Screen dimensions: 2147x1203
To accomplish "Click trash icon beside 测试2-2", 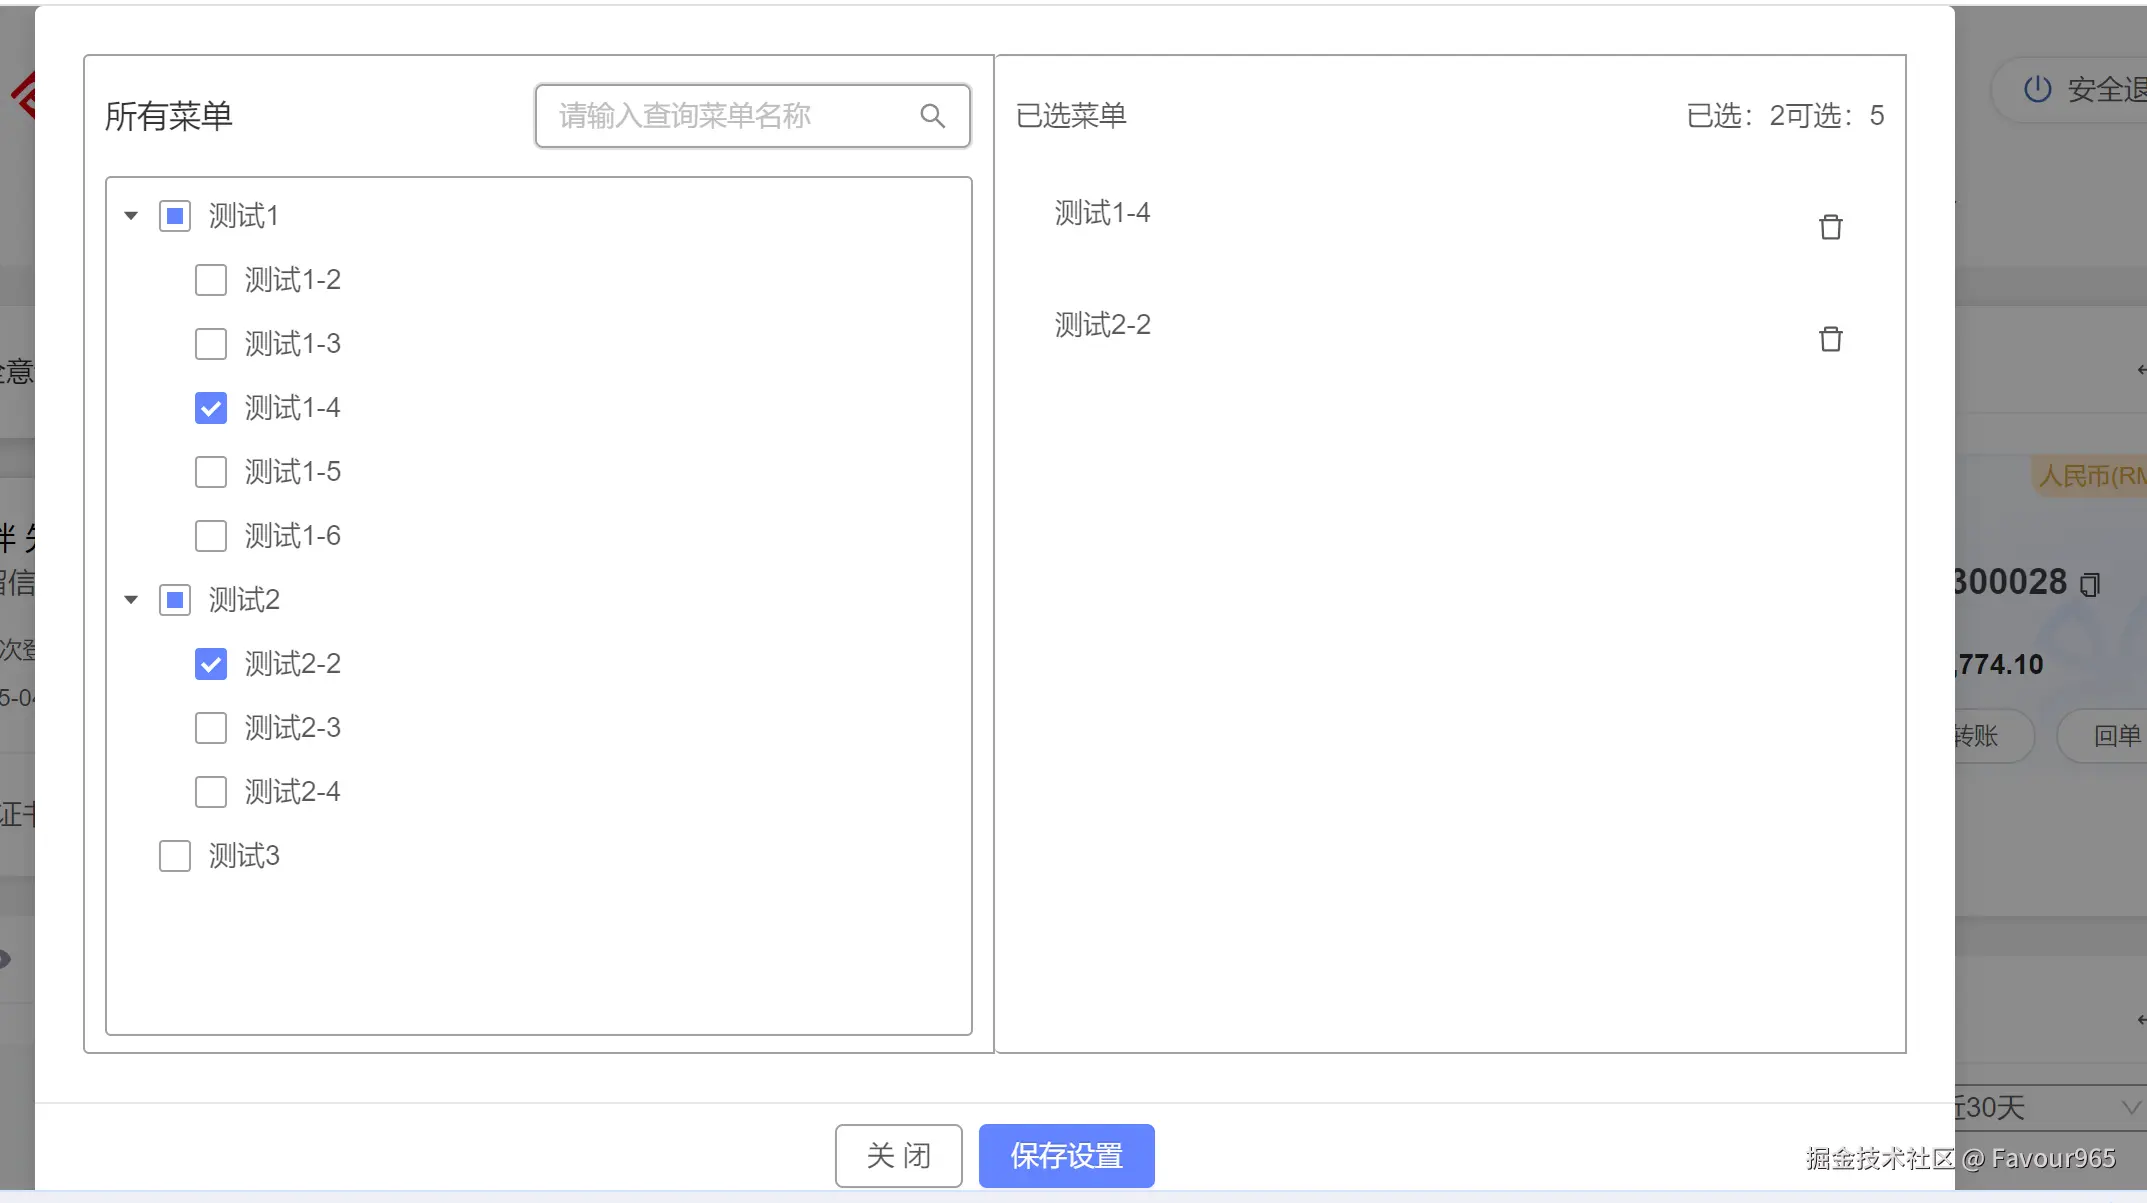I will coord(1830,339).
